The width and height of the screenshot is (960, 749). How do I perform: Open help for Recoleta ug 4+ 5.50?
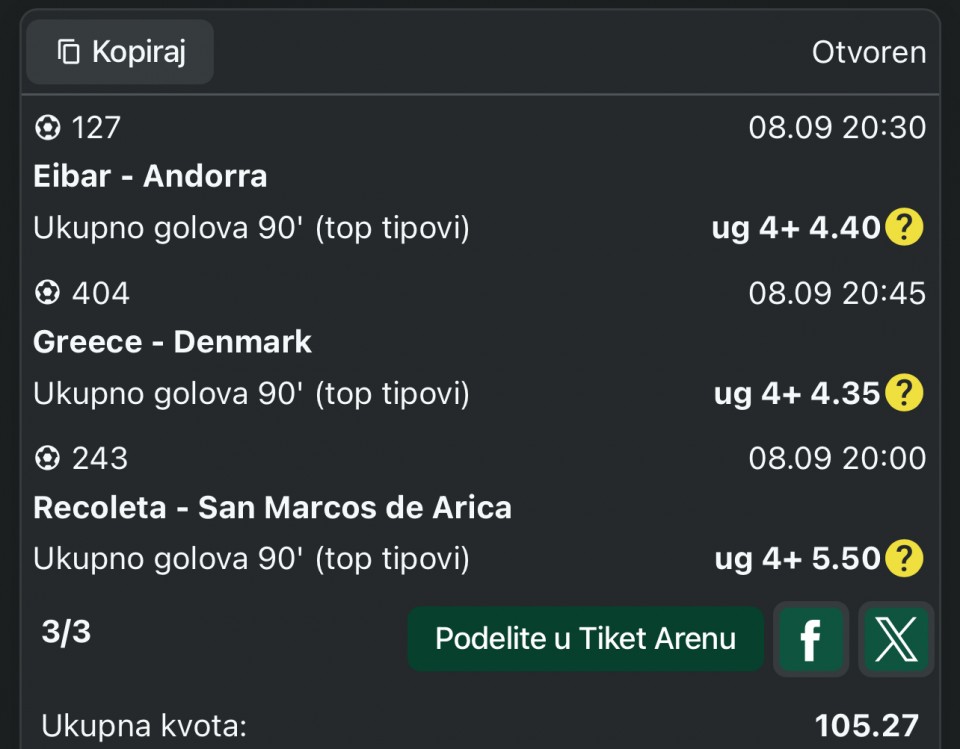(904, 558)
